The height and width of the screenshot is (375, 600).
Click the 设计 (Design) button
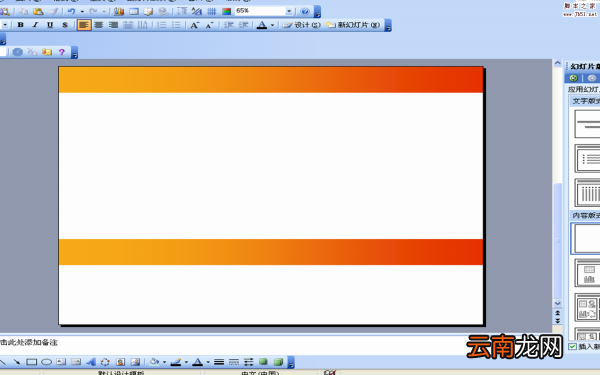point(301,25)
